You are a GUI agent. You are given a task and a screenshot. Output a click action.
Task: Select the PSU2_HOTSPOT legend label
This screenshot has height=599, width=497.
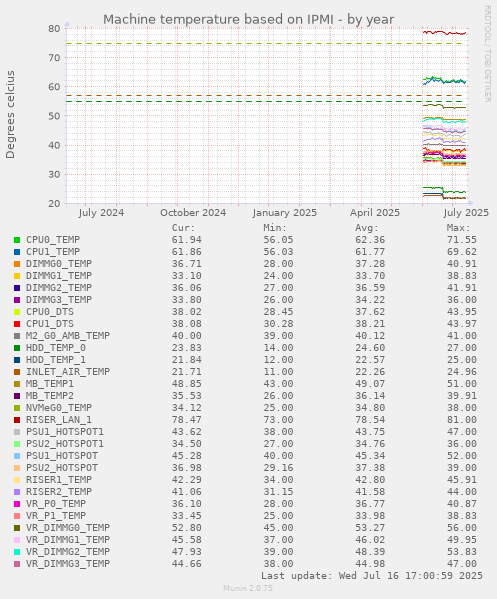(62, 468)
